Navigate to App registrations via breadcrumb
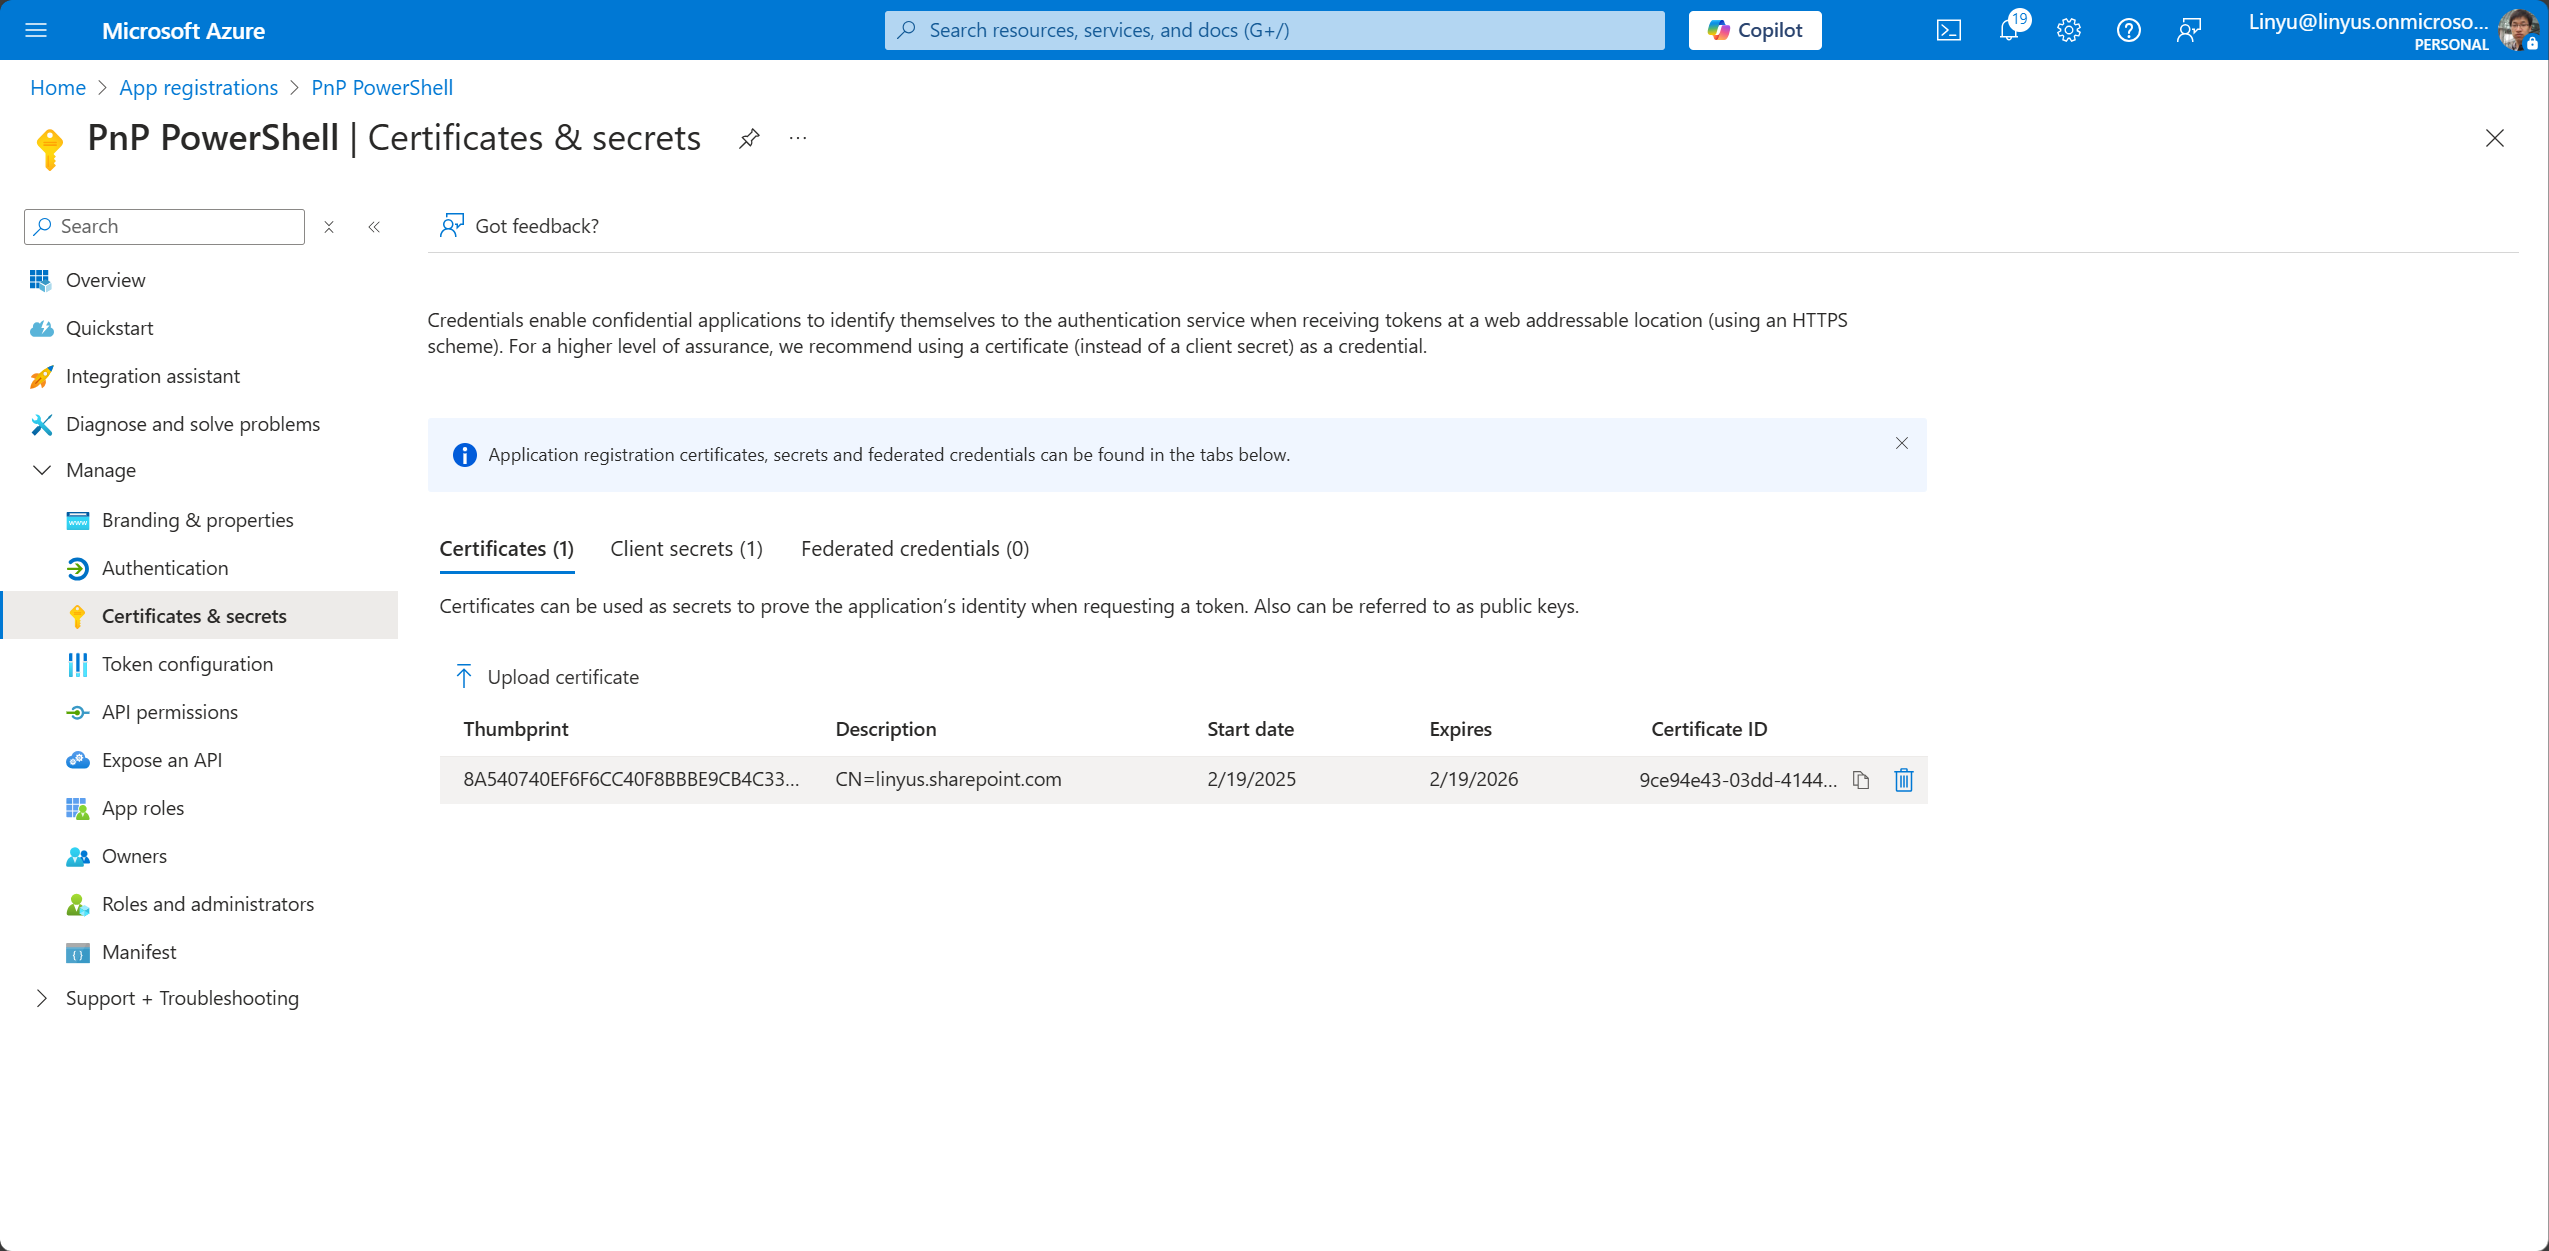The image size is (2549, 1251). pyautogui.click(x=198, y=88)
